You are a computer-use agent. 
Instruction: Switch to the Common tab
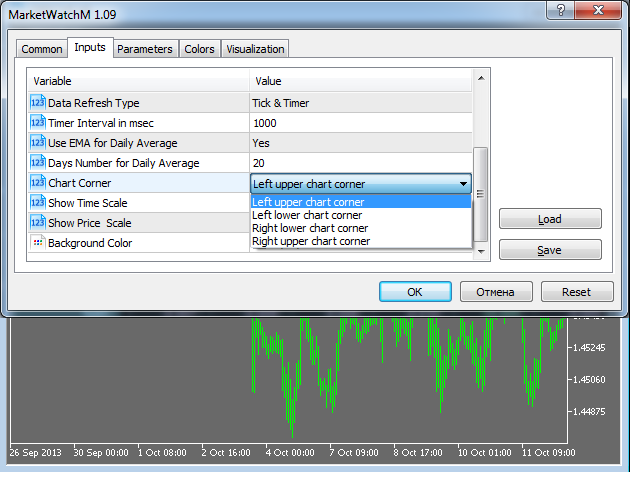[x=42, y=49]
